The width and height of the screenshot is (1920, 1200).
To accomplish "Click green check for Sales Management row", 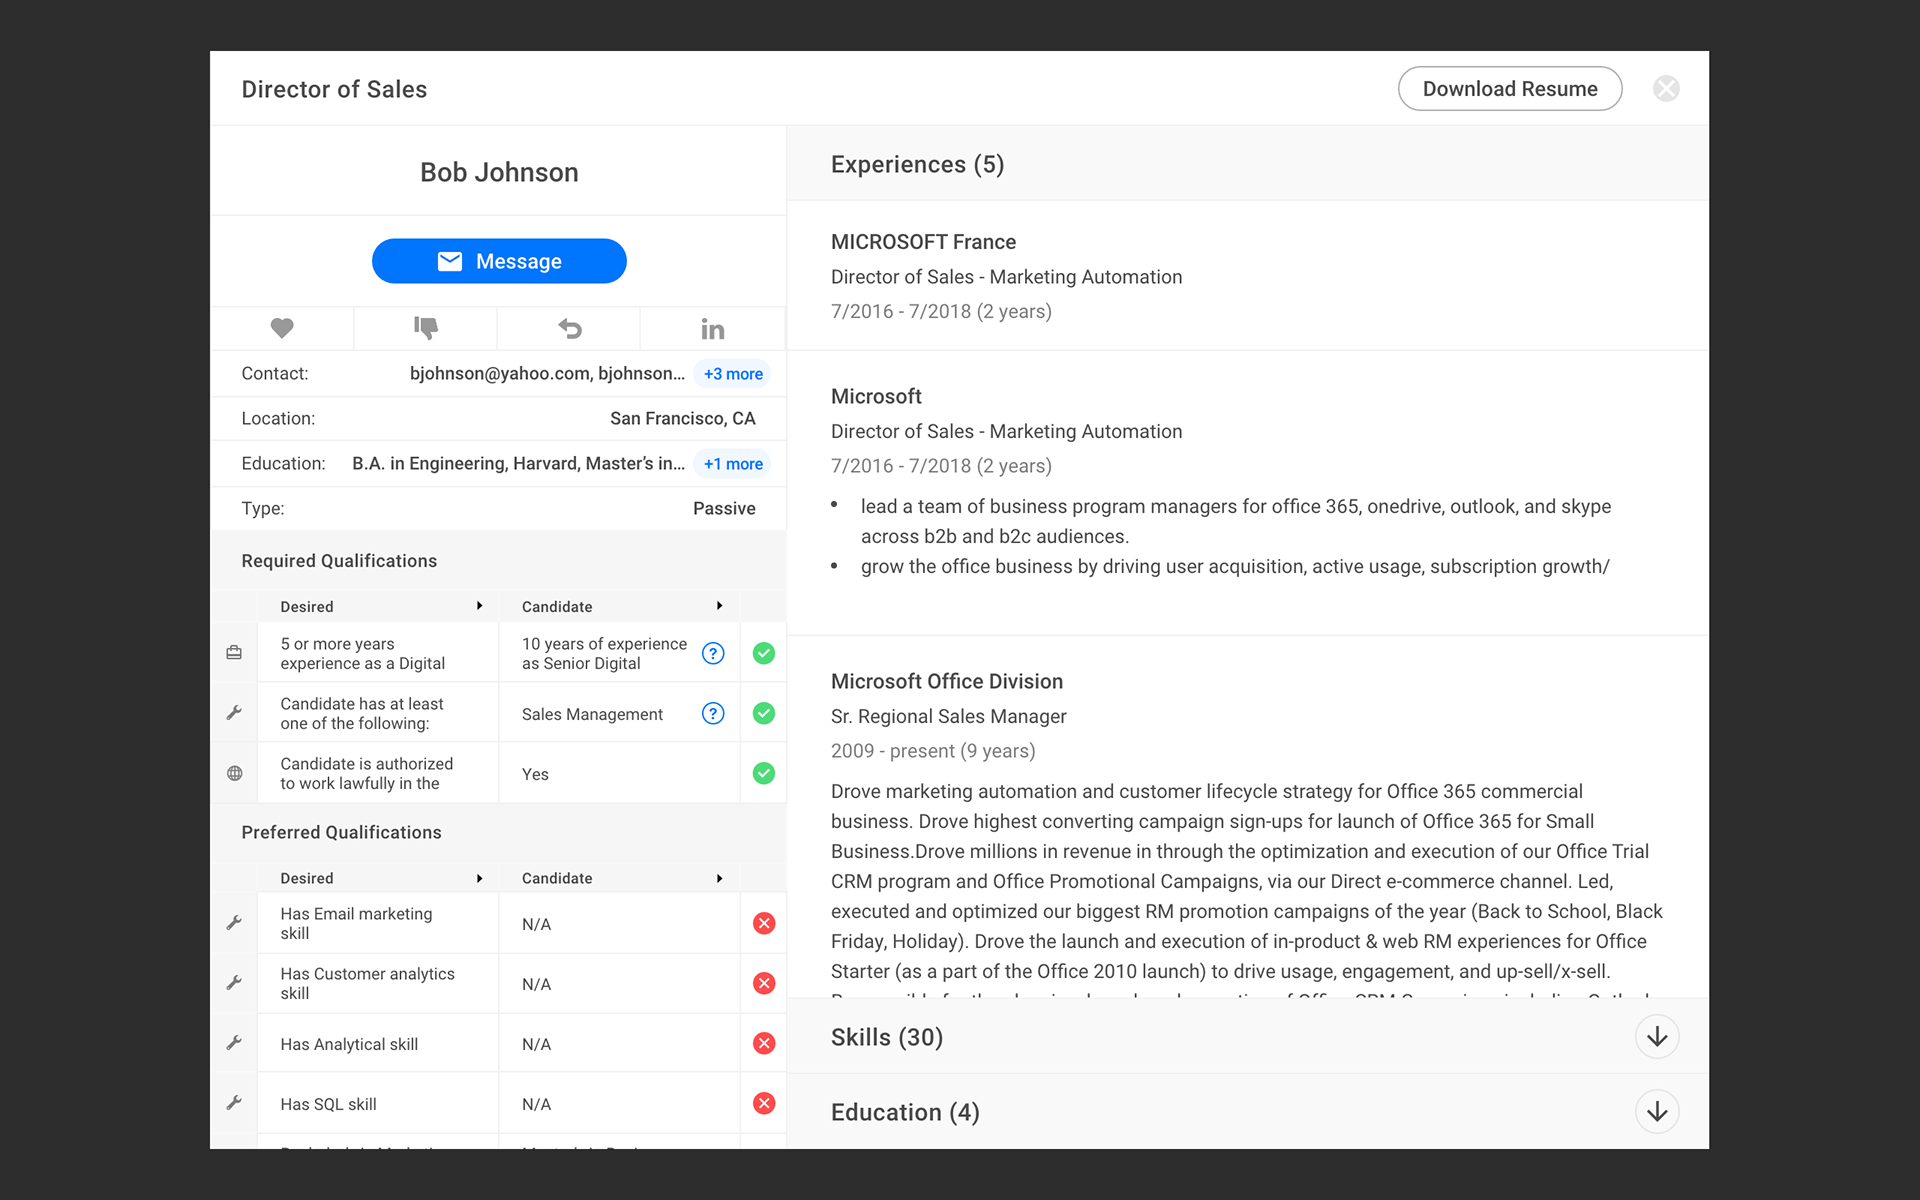I will click(764, 713).
